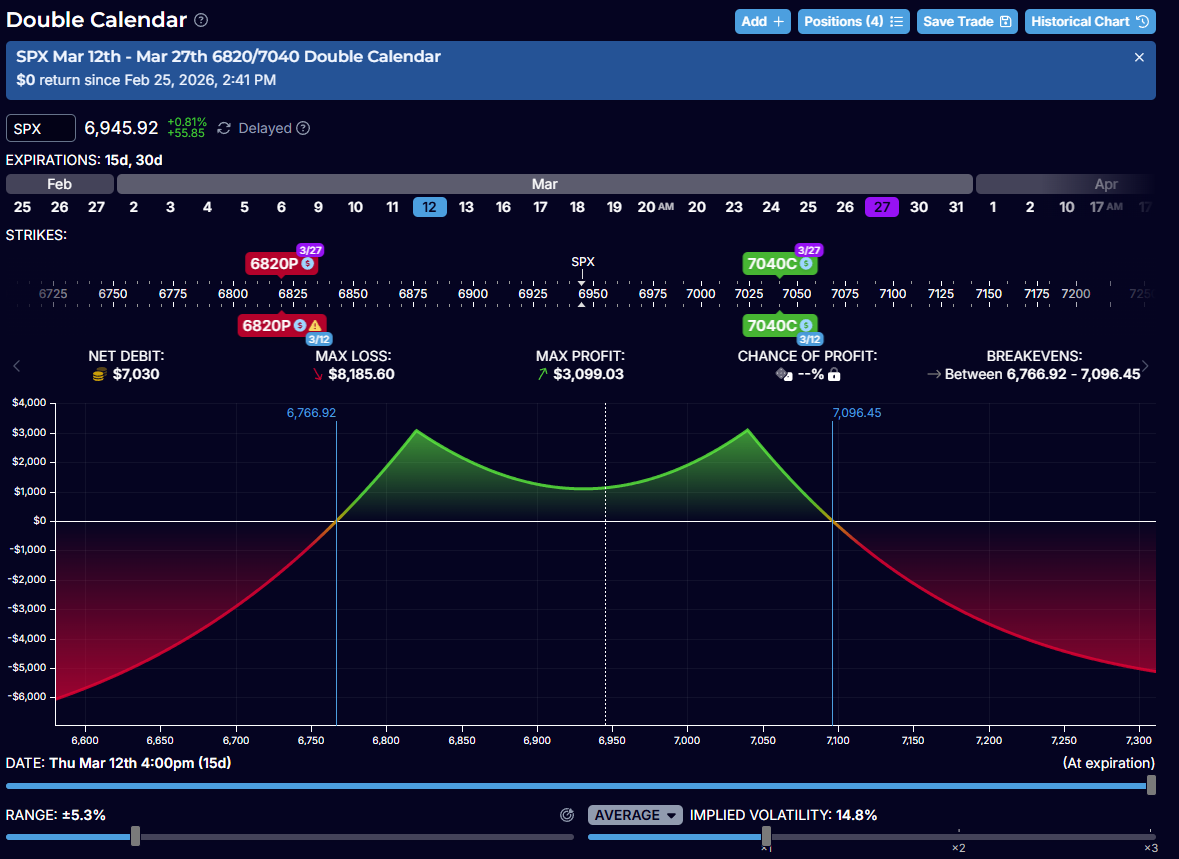Viewport: 1179px width, 859px height.
Task: Select expiration date Mar 6
Action: tap(281, 207)
